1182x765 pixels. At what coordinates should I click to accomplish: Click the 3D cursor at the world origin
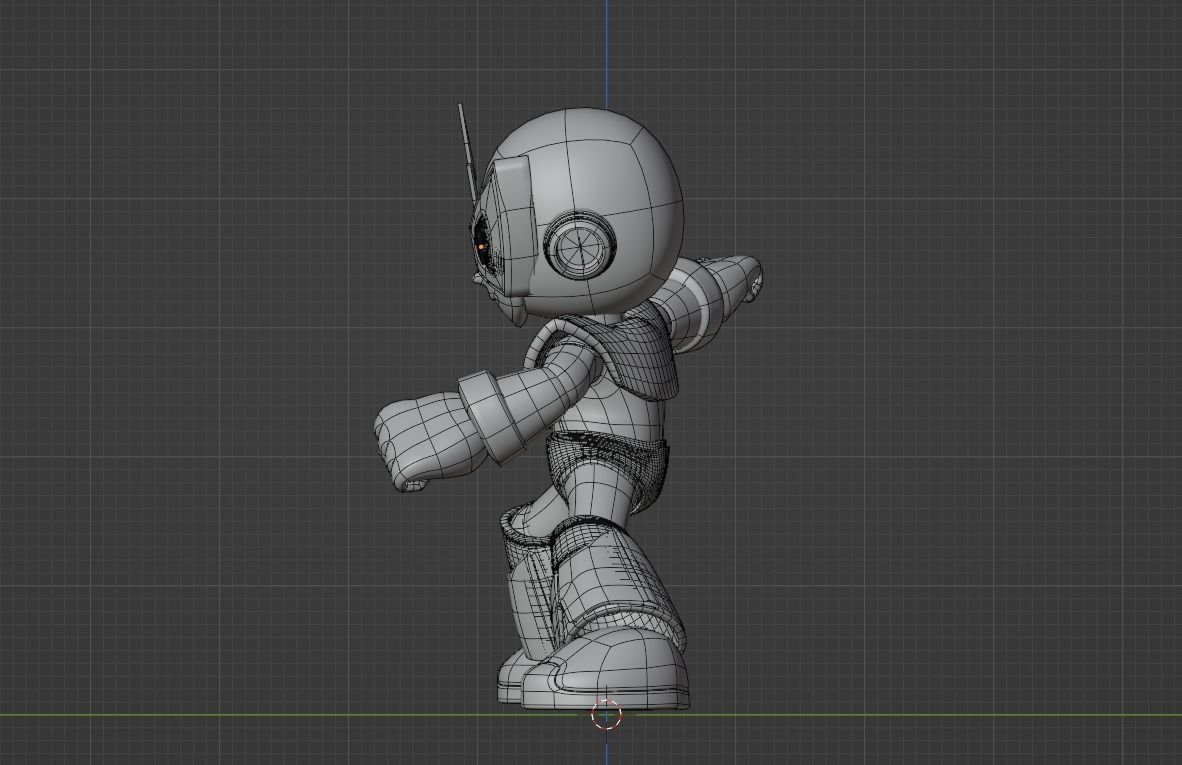pyautogui.click(x=607, y=715)
